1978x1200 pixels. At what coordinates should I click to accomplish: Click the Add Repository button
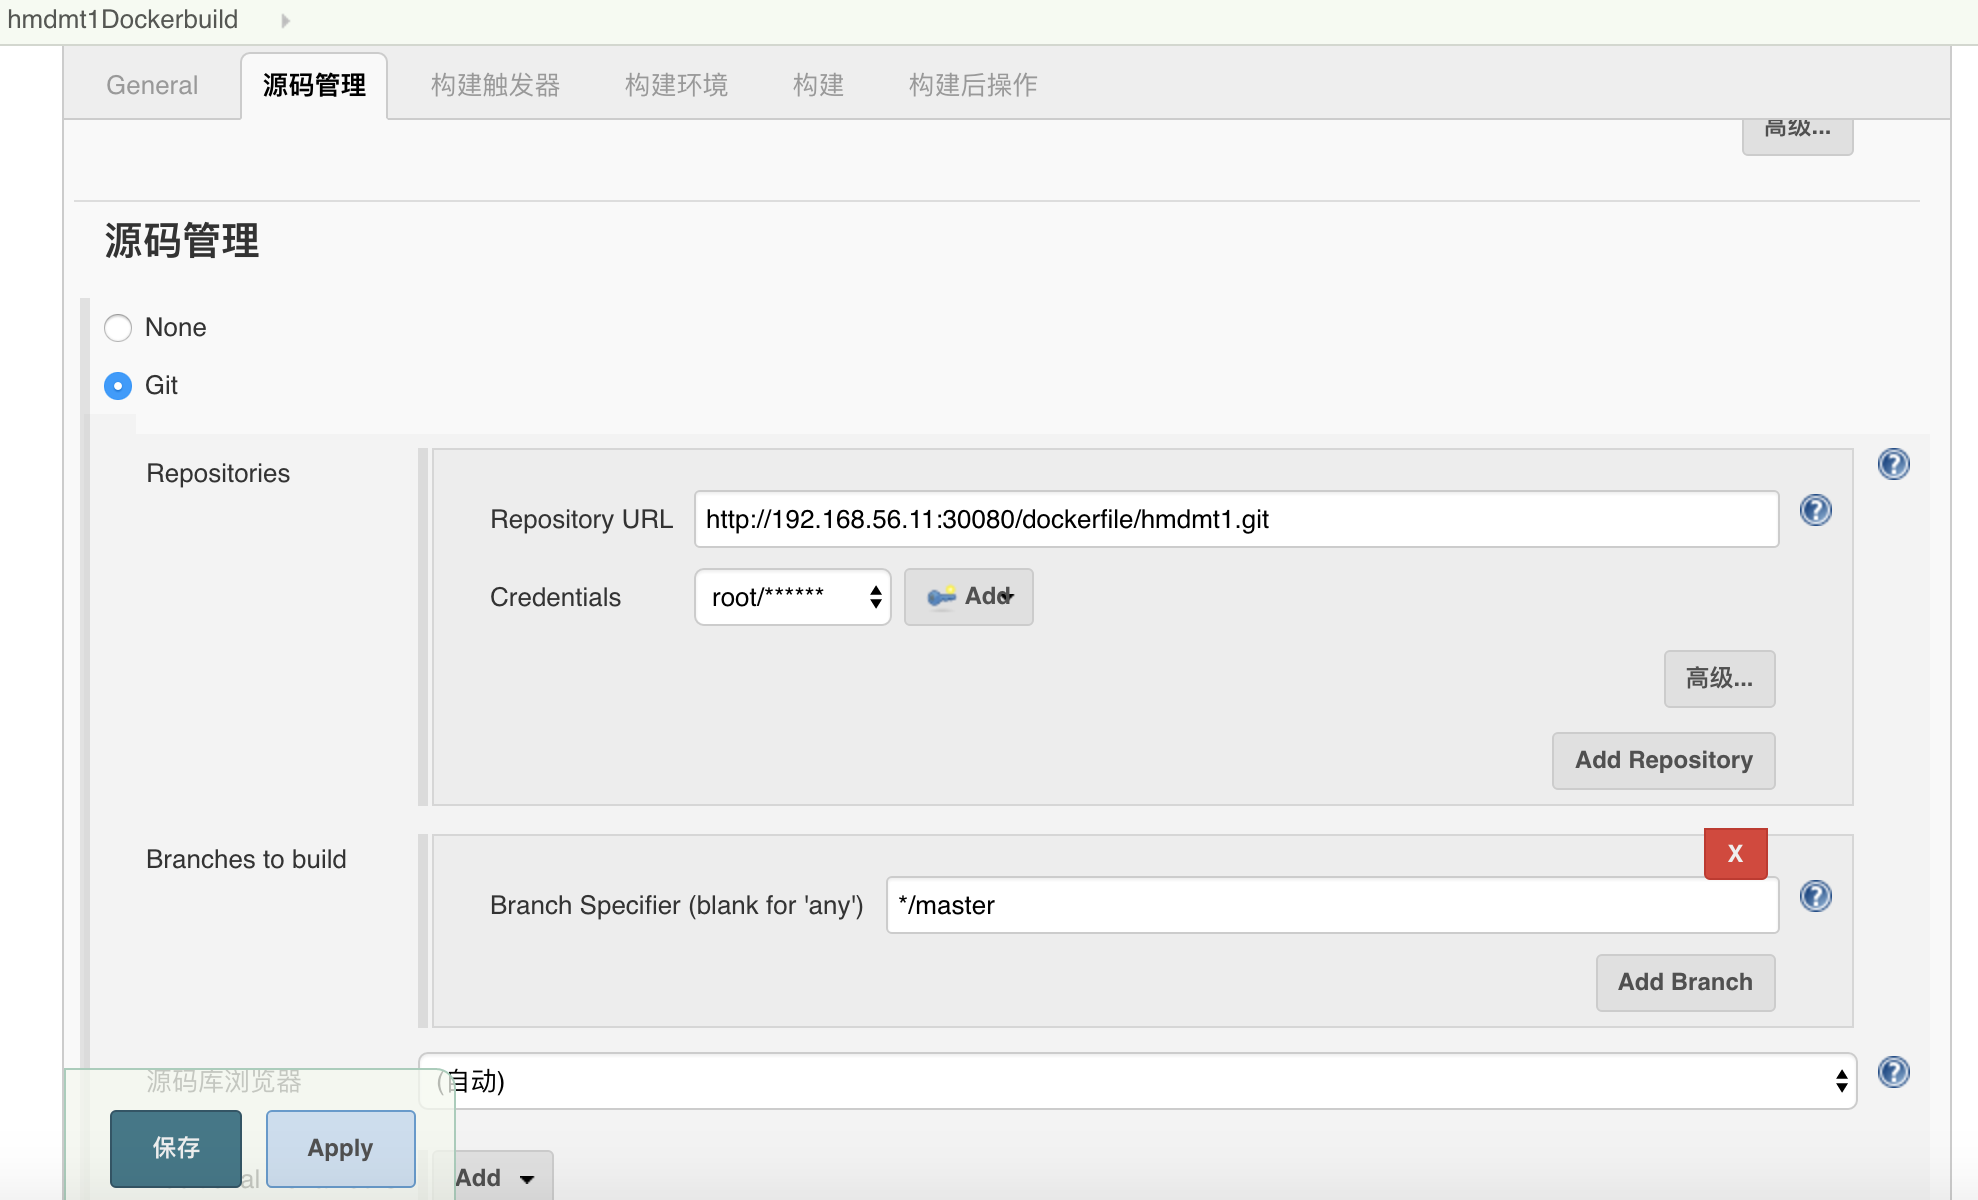tap(1663, 760)
